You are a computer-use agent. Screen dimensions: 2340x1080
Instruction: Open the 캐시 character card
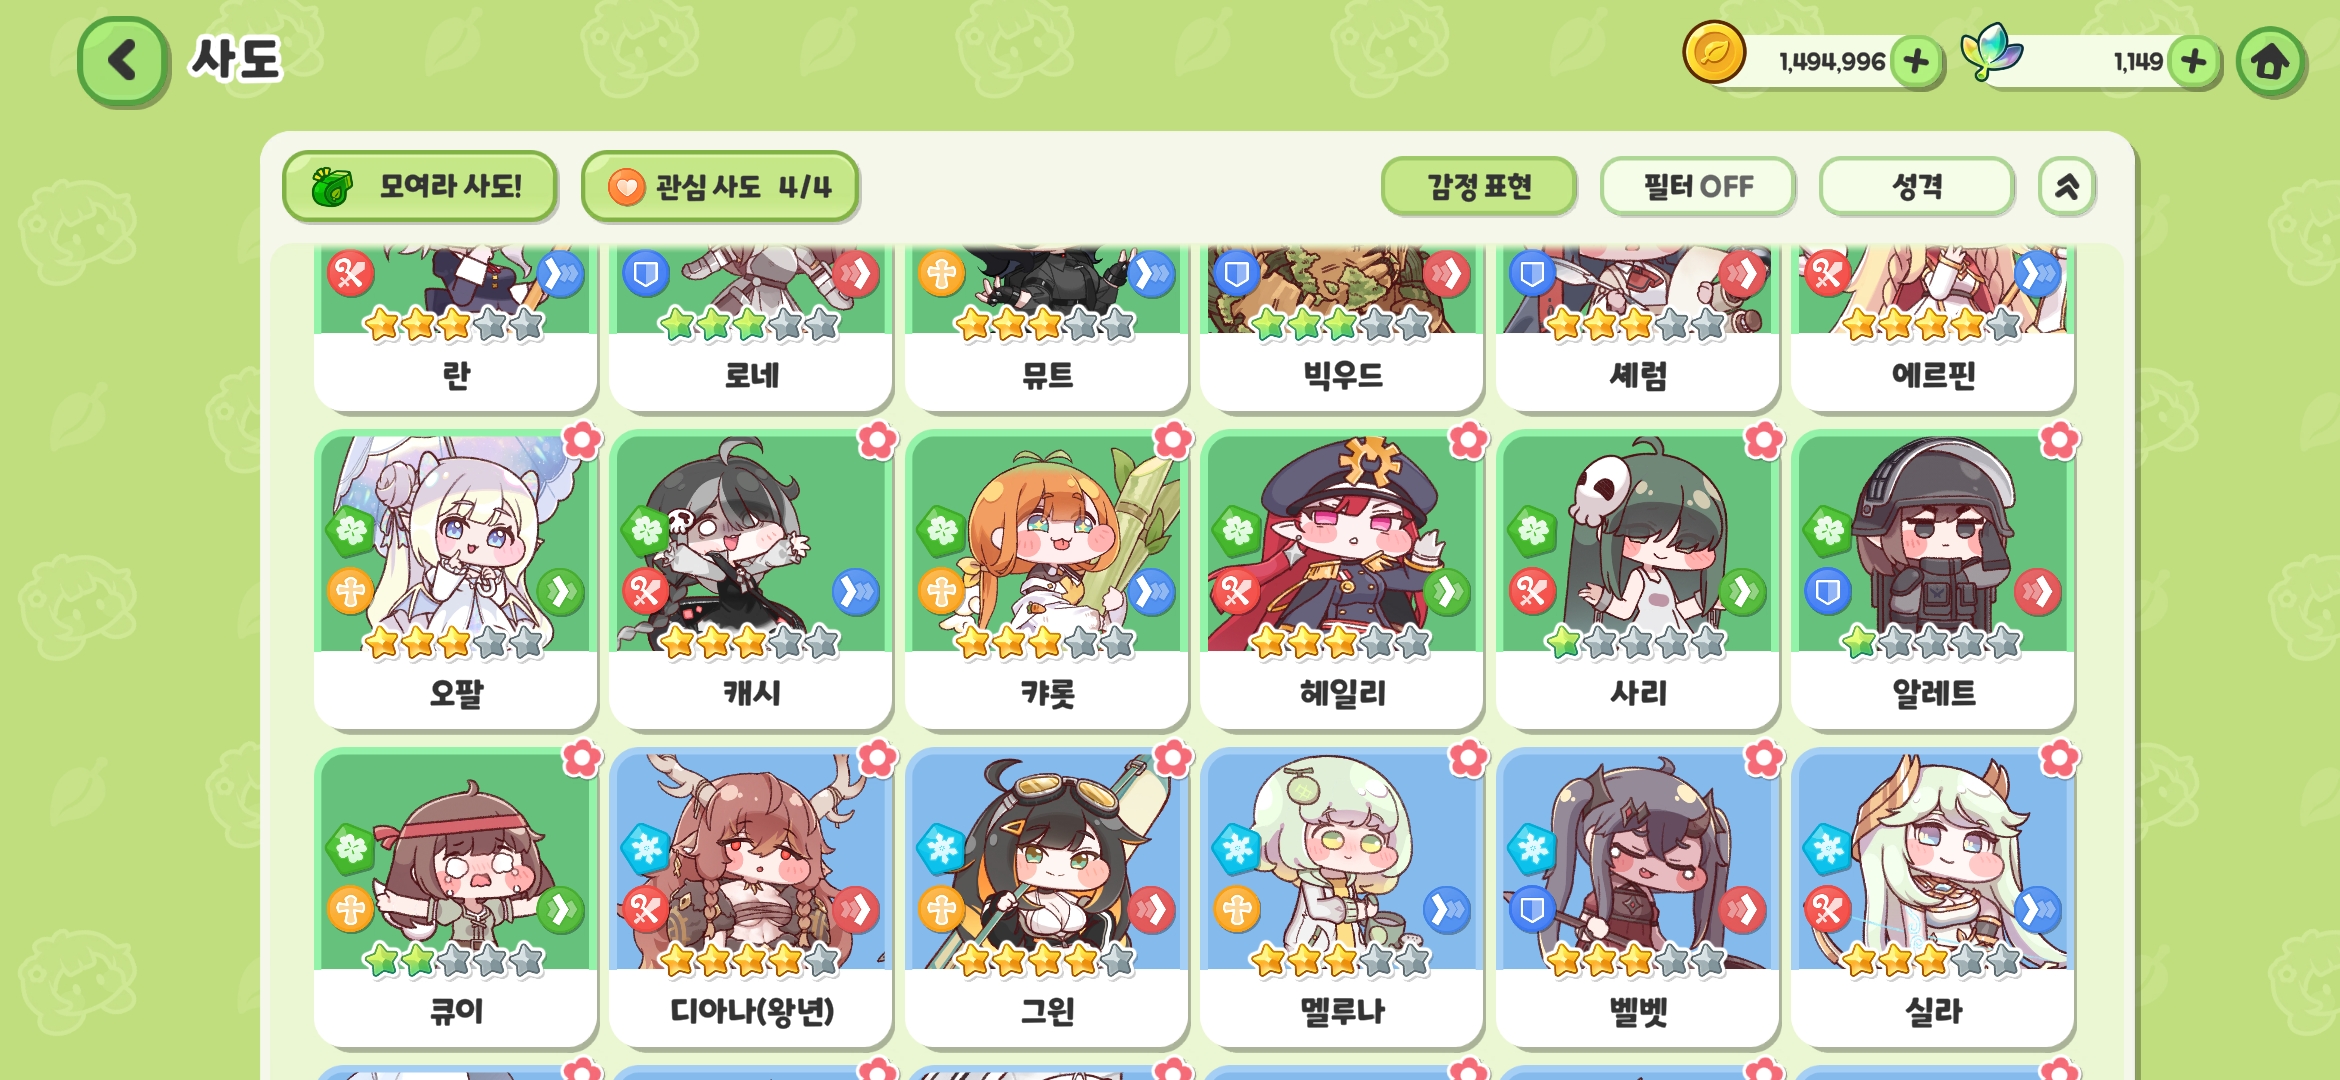point(751,580)
